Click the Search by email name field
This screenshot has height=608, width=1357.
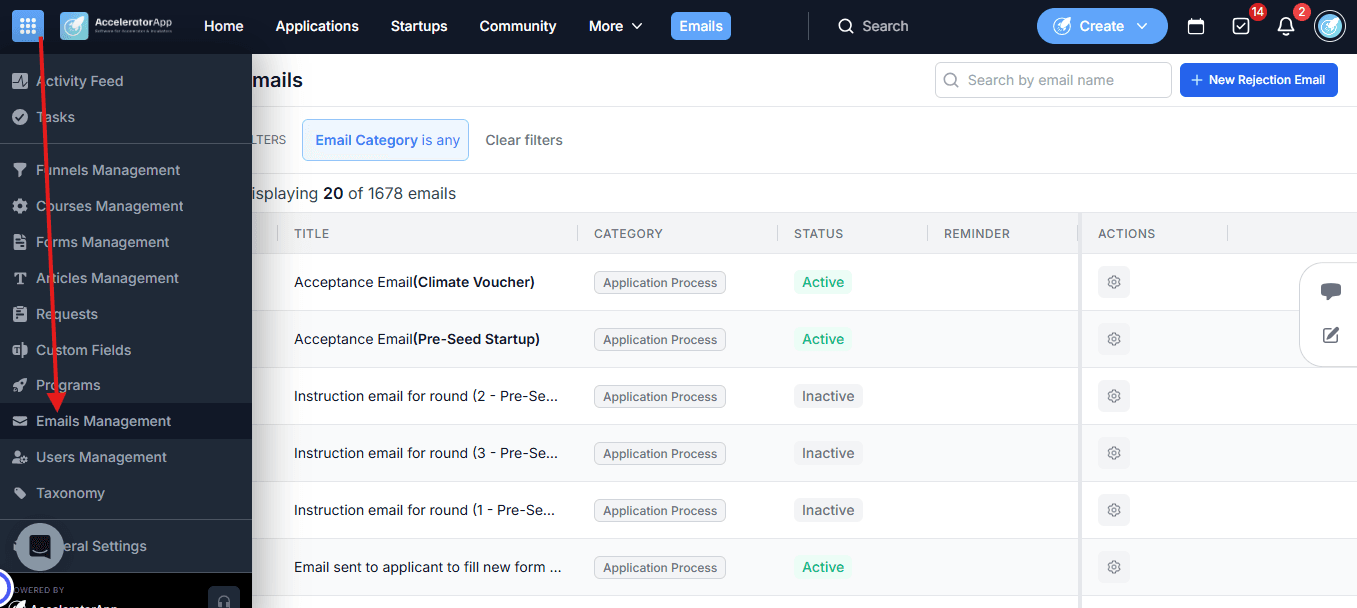(1053, 80)
